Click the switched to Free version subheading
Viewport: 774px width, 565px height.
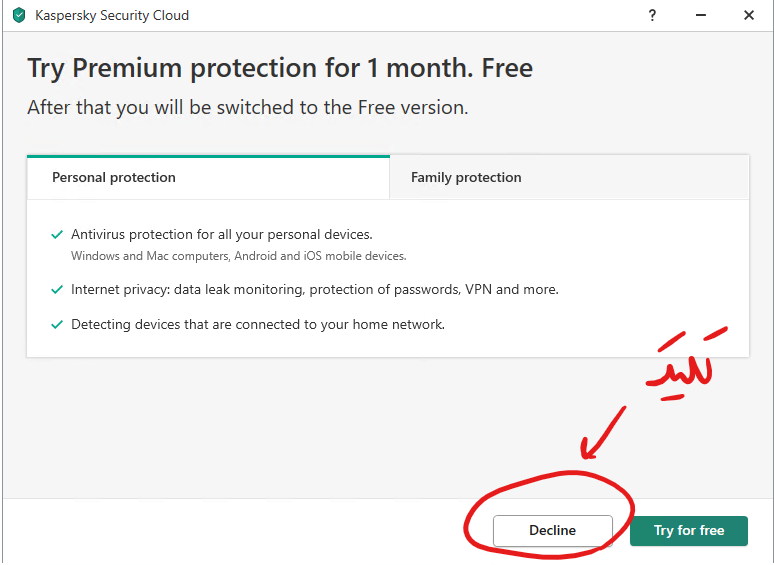point(247,107)
